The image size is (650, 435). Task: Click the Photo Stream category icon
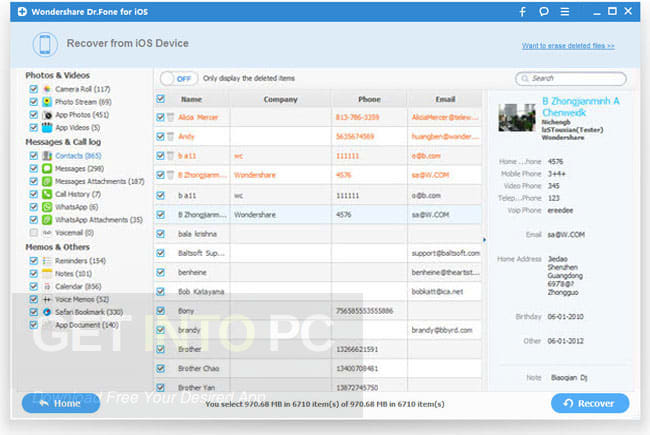click(47, 102)
